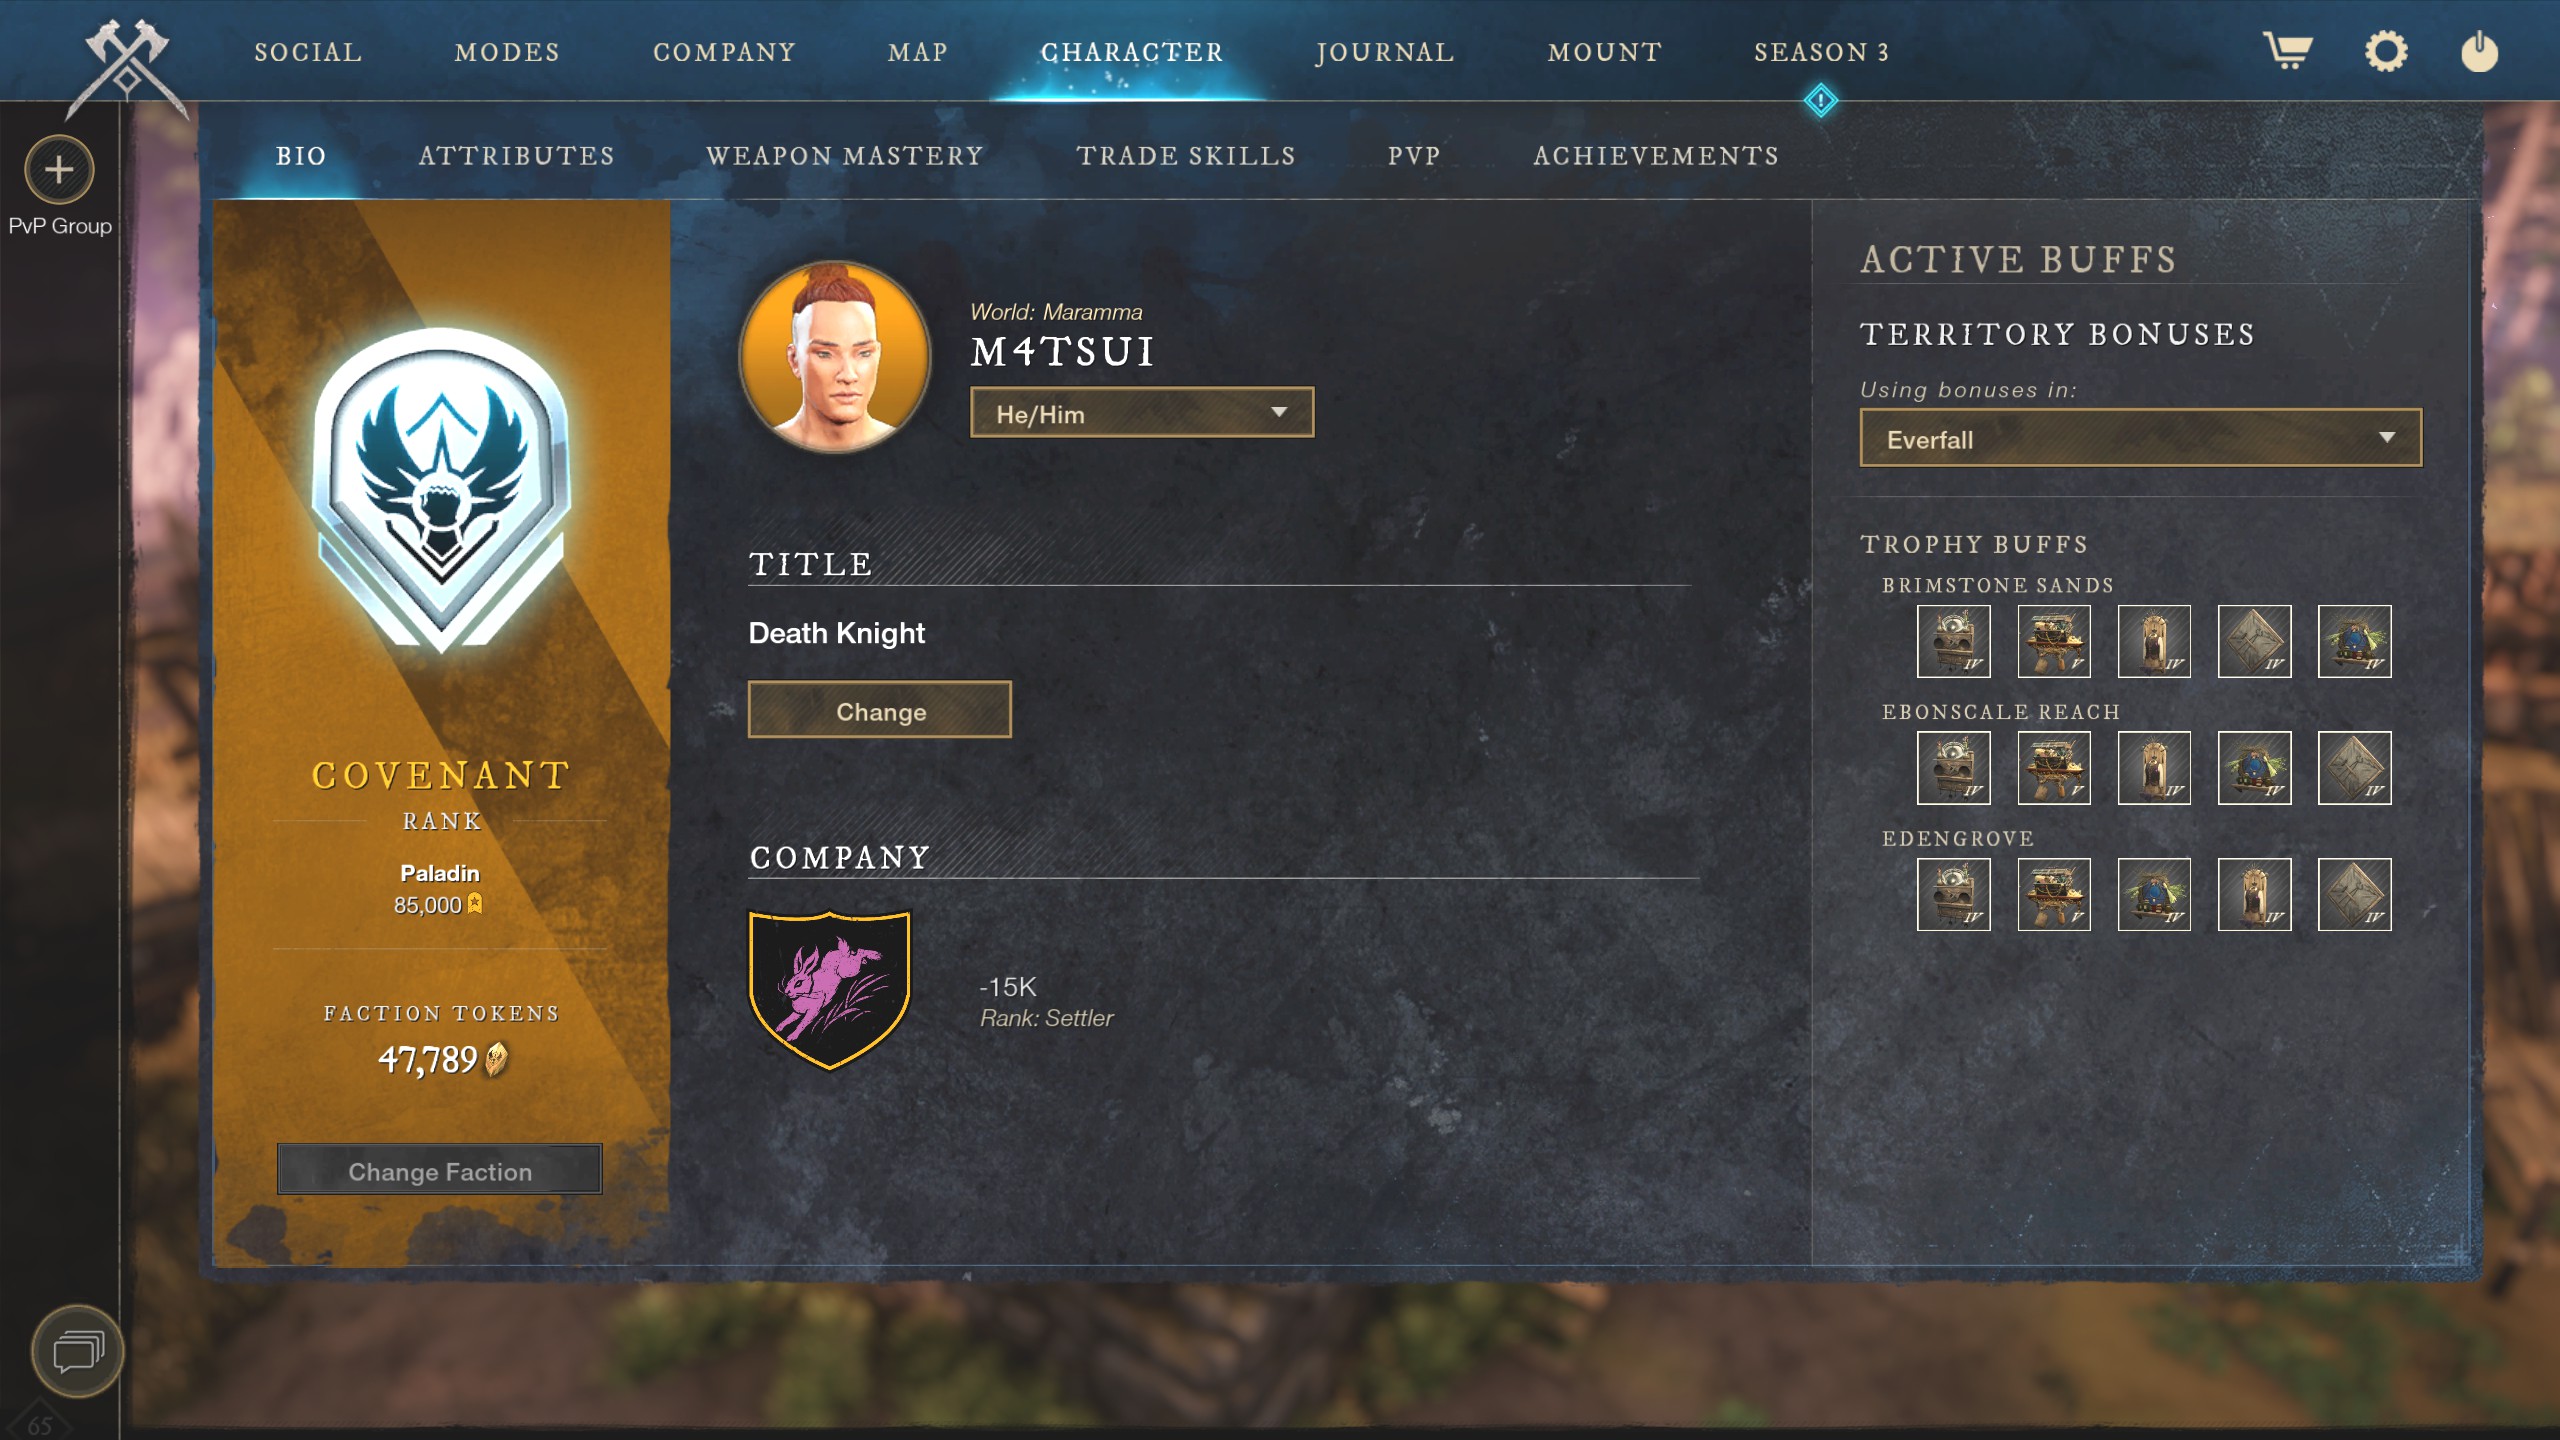Image resolution: width=2560 pixels, height=1440 pixels.
Task: Click the Everfall dropdown arrow
Action: tap(2387, 437)
